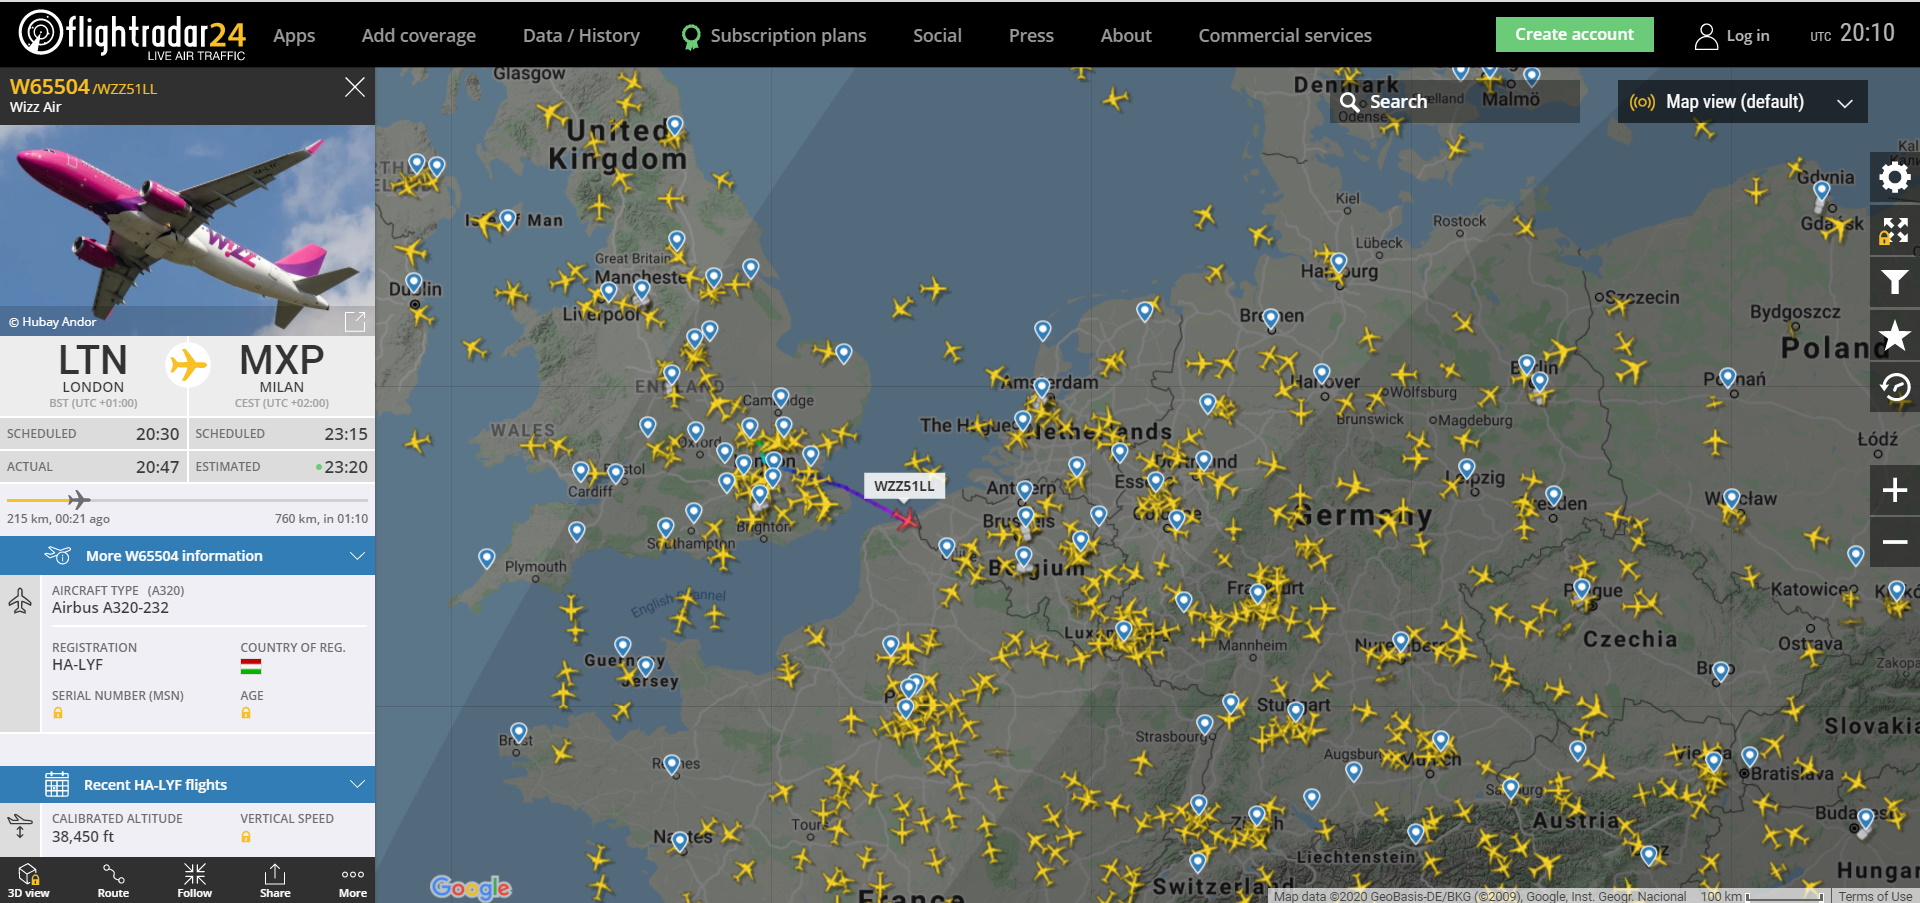The height and width of the screenshot is (903, 1920).
Task: Open bookmarks star panel
Action: pyautogui.click(x=1894, y=335)
